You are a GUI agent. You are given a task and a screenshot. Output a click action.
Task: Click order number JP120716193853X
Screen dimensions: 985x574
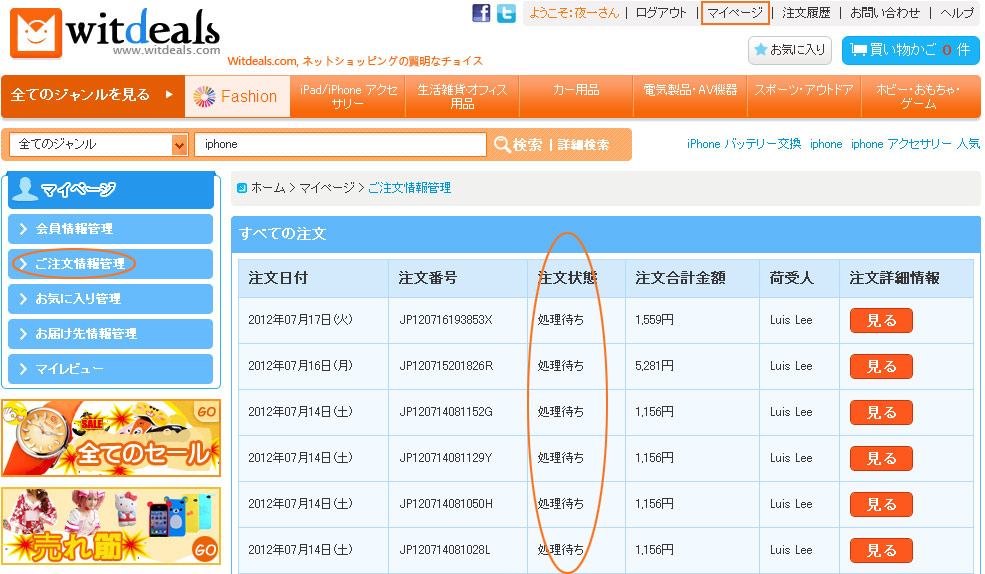coord(446,320)
